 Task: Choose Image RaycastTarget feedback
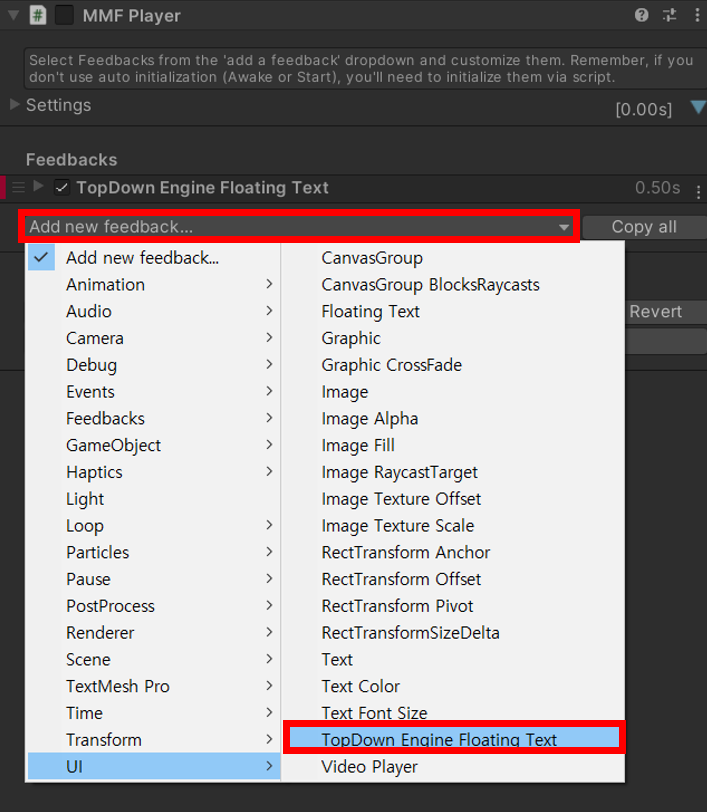(453, 472)
